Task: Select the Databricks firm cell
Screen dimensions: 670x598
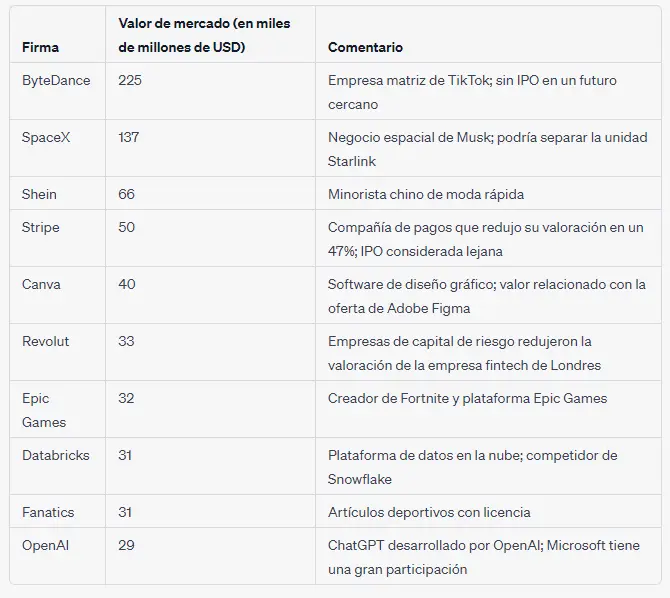Action: [x=56, y=455]
